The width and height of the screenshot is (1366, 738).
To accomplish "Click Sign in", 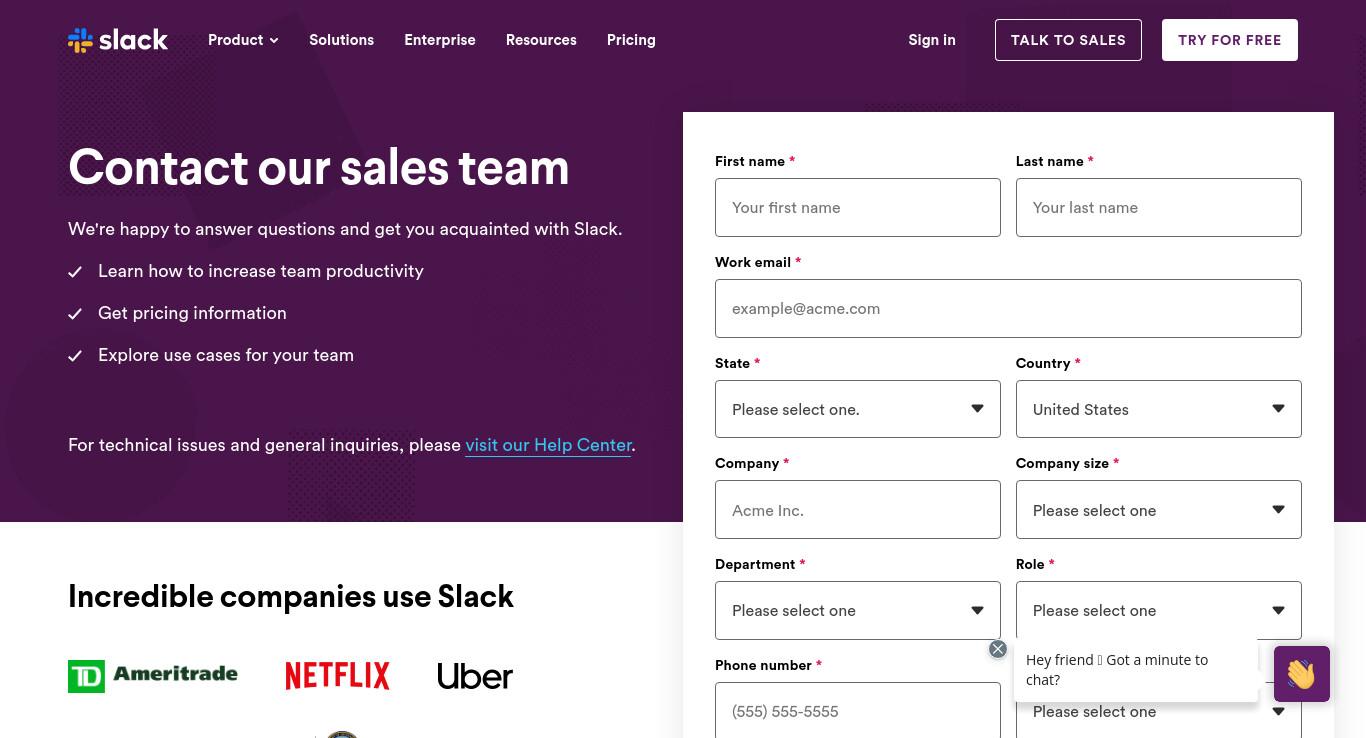I will coord(932,40).
